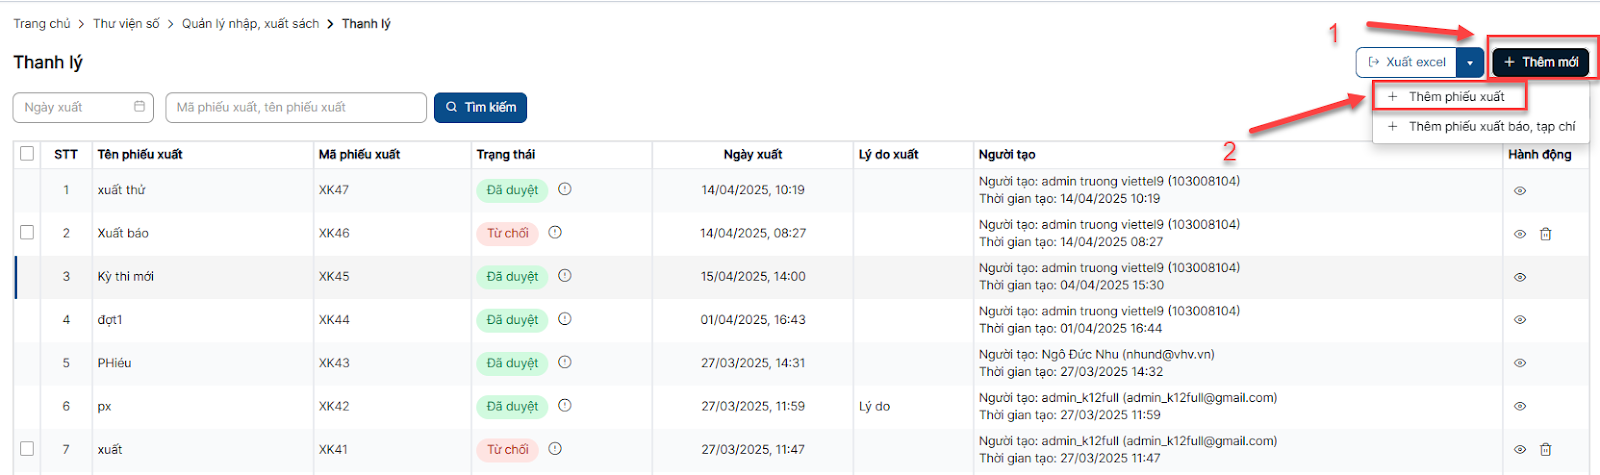Delete the rejected slip XK46
This screenshot has height=475, width=1600.
1545,234
